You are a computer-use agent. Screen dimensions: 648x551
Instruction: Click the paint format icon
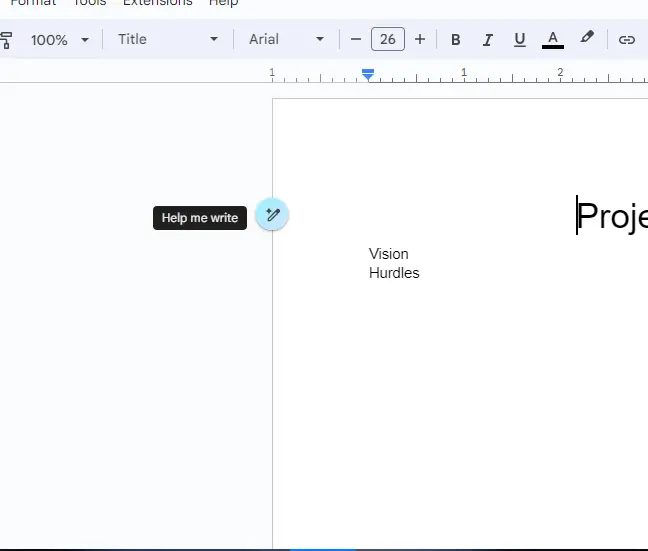(6, 40)
